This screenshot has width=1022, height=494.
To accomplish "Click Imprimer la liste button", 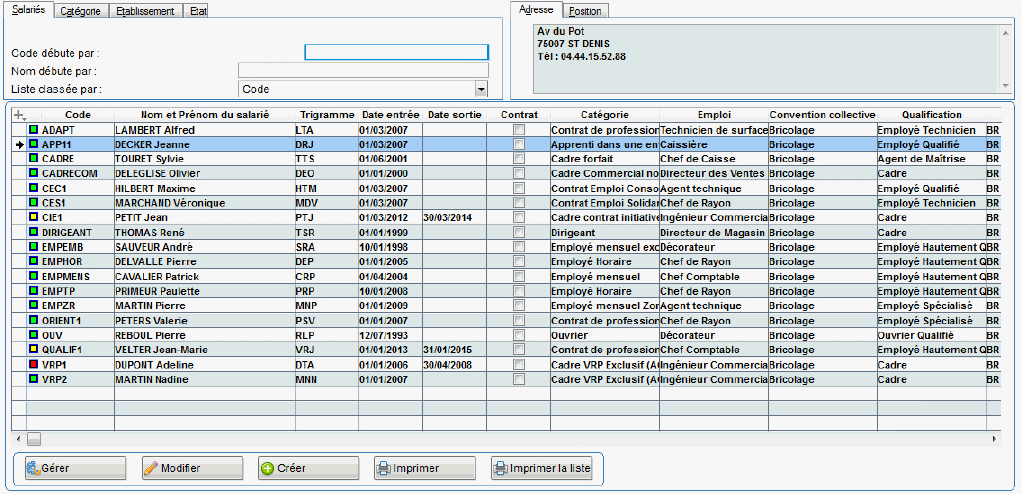I will click(x=541, y=468).
